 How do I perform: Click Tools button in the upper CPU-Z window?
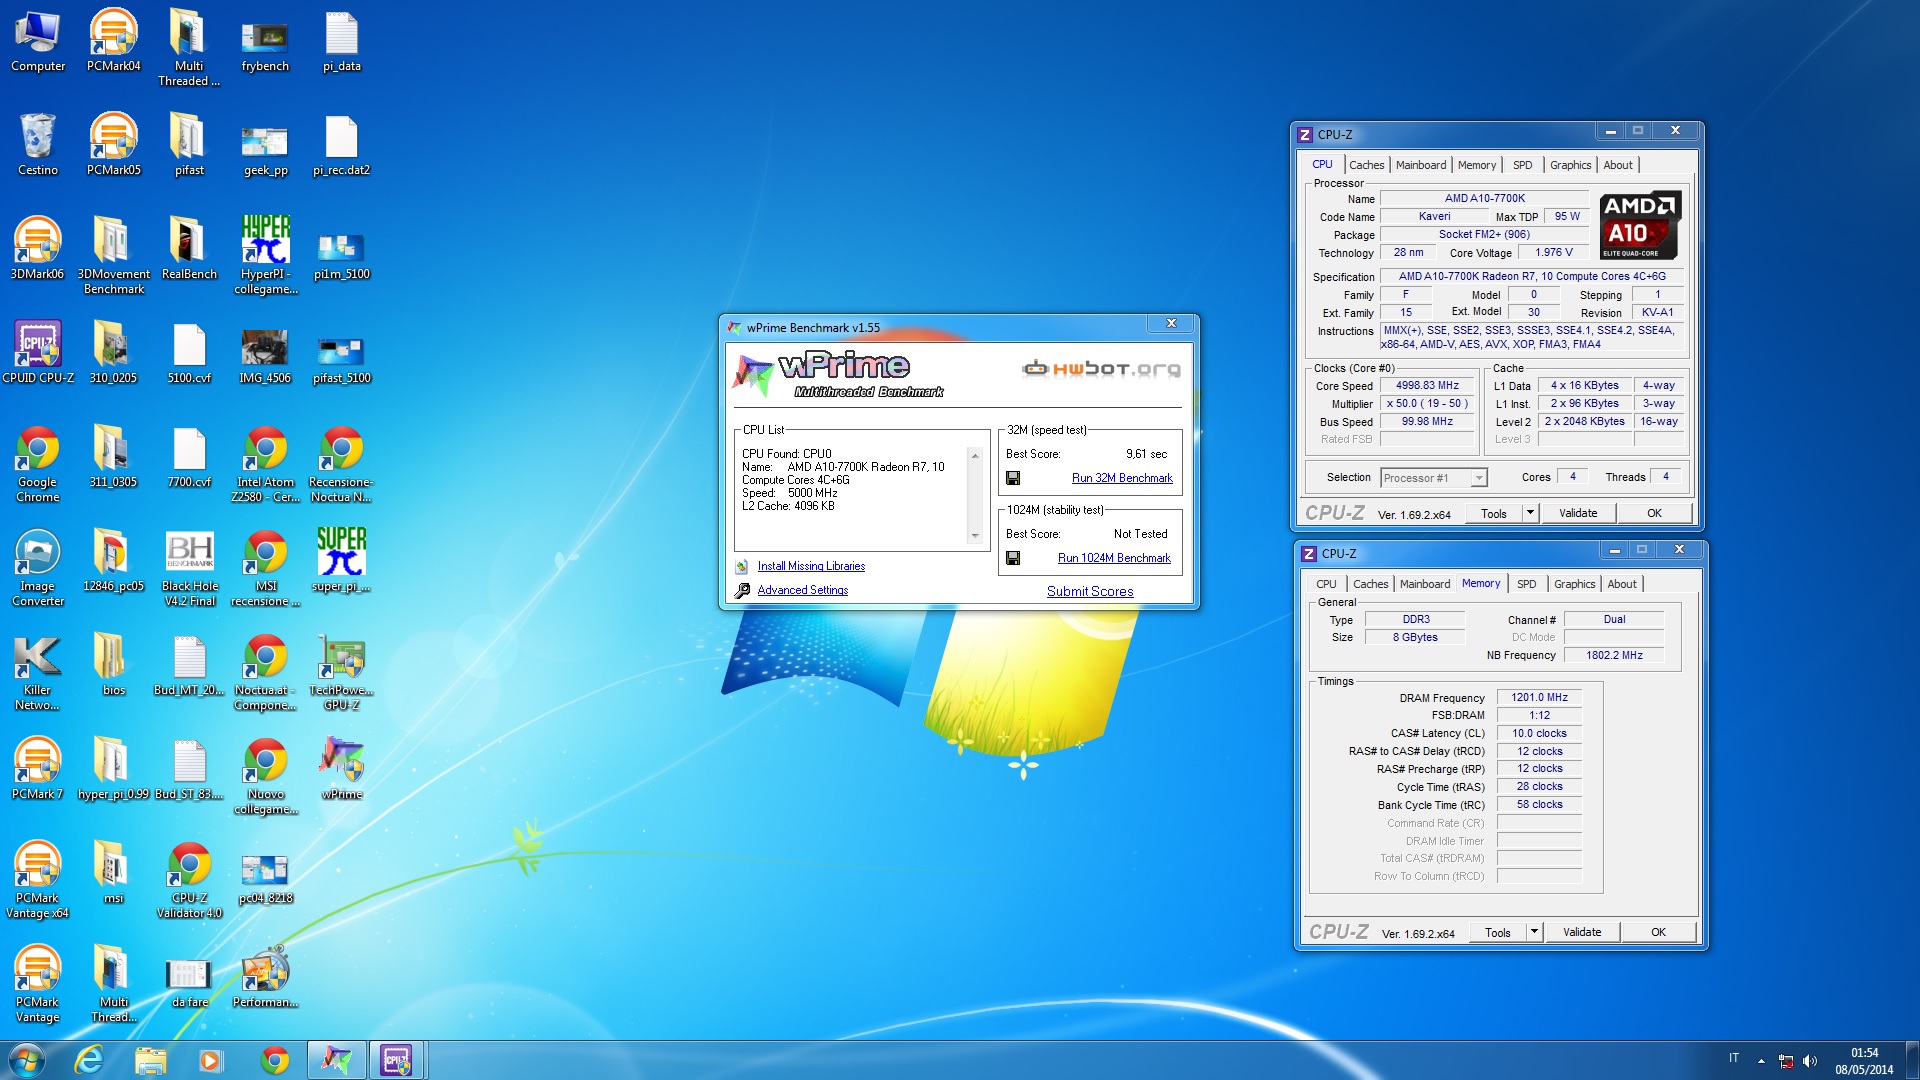pos(1494,513)
